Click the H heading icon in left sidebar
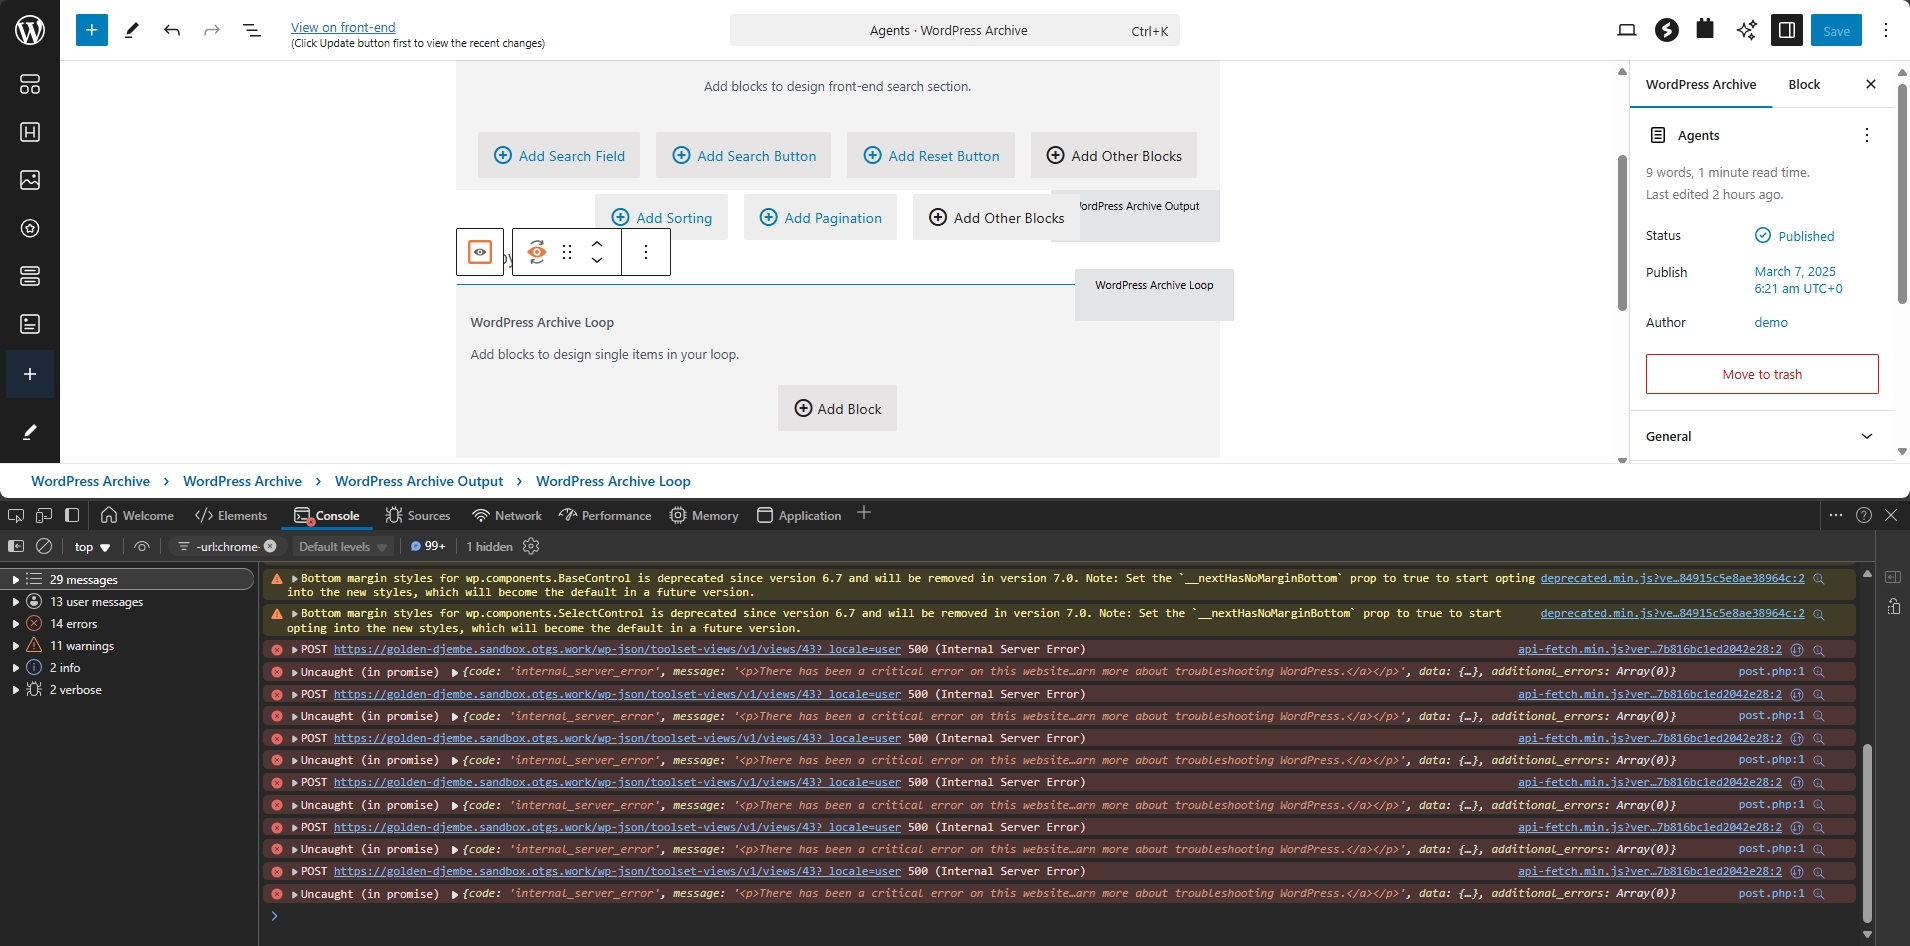Viewport: 1910px width, 946px height. coord(30,132)
